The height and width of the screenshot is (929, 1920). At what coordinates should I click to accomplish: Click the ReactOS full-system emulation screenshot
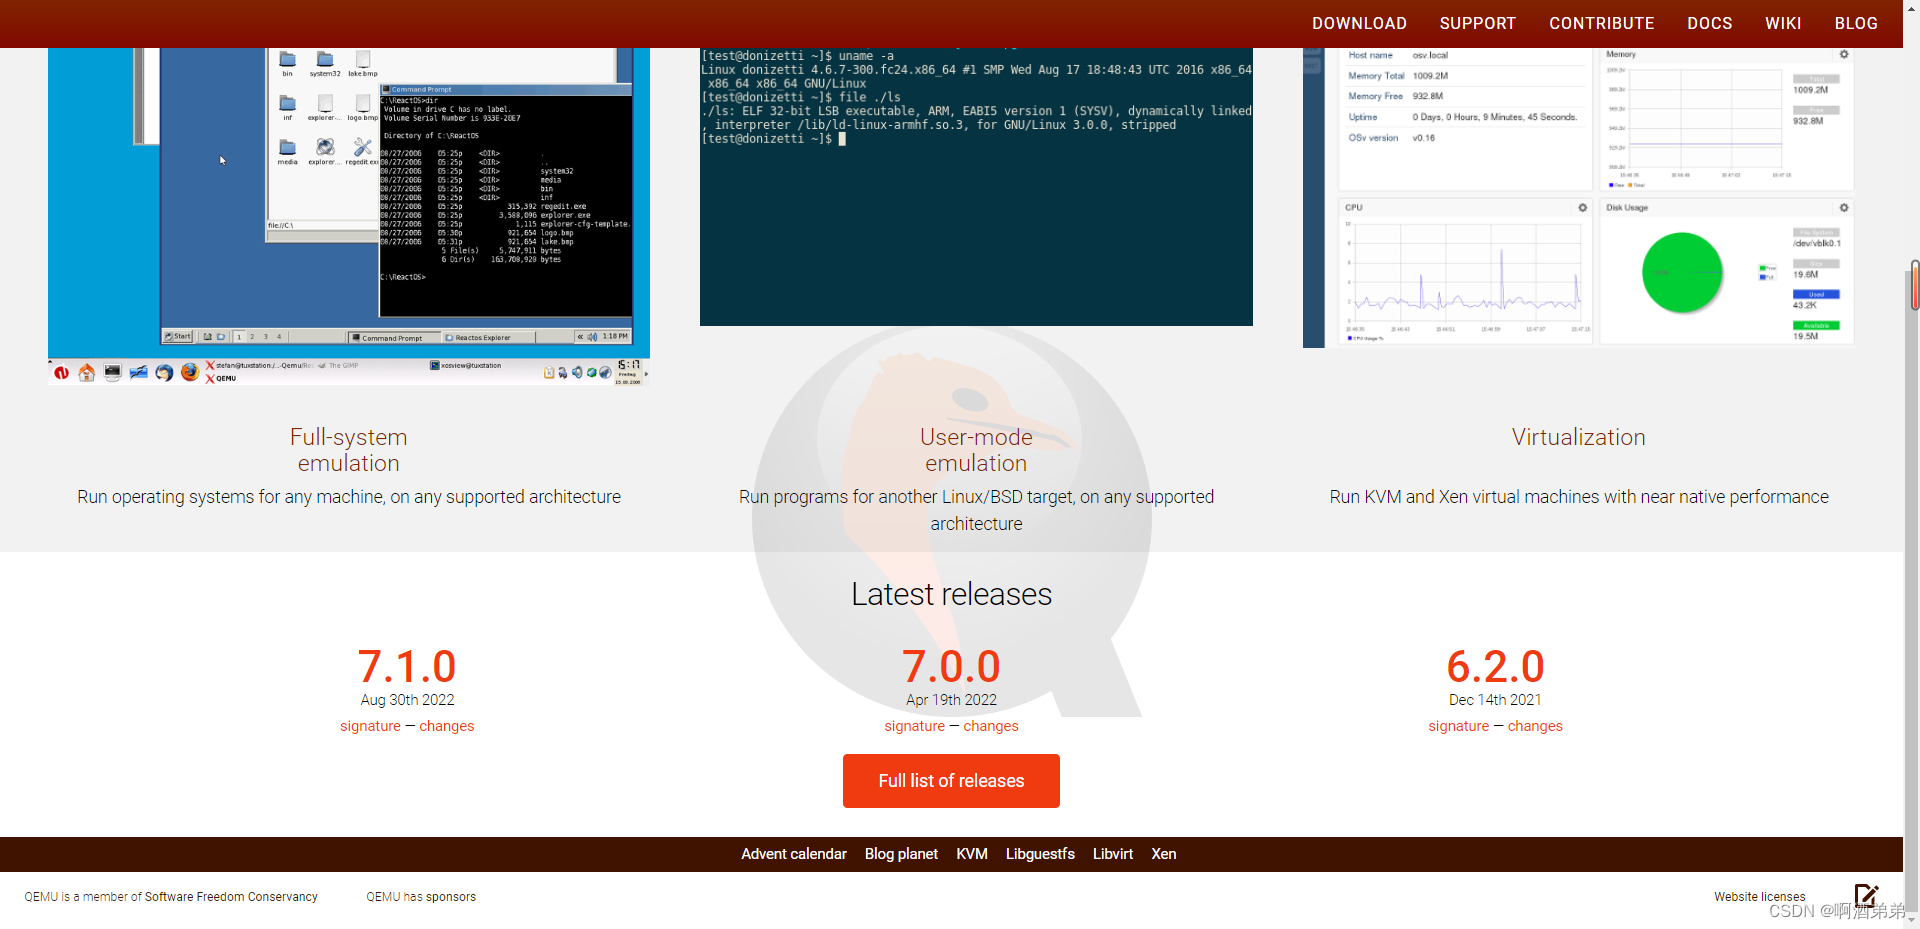pyautogui.click(x=349, y=215)
